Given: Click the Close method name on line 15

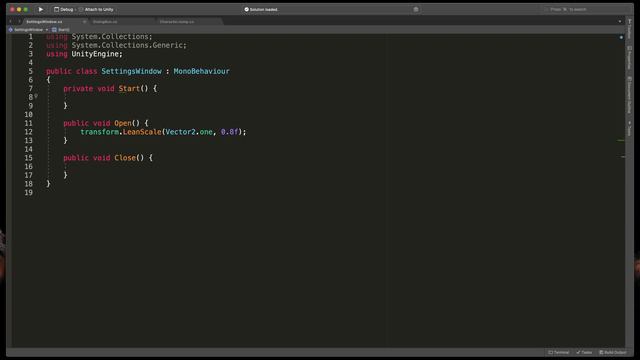Looking at the screenshot, I should tap(125, 158).
